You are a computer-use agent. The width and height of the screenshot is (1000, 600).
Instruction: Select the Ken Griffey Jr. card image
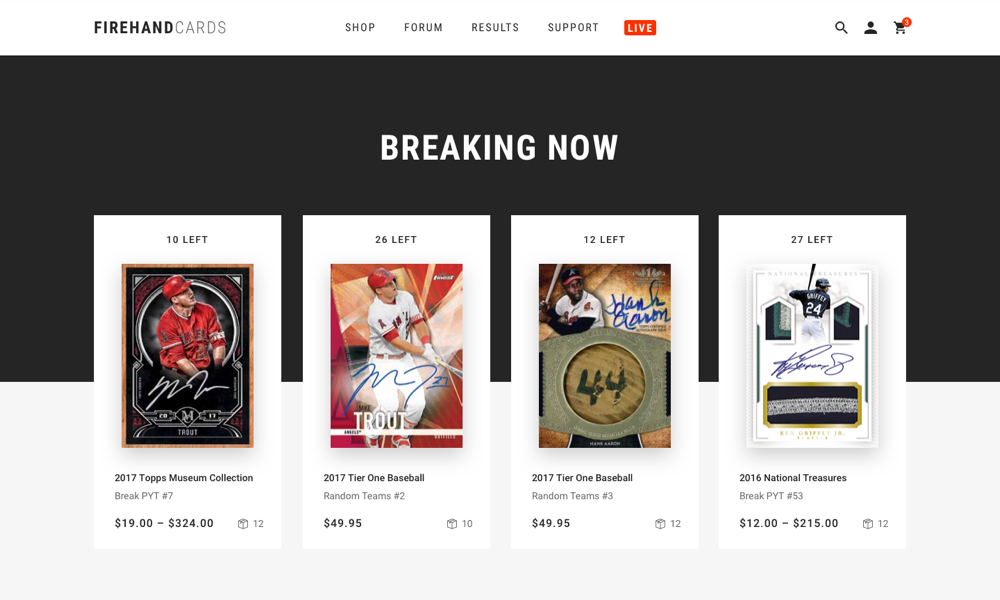(x=812, y=356)
